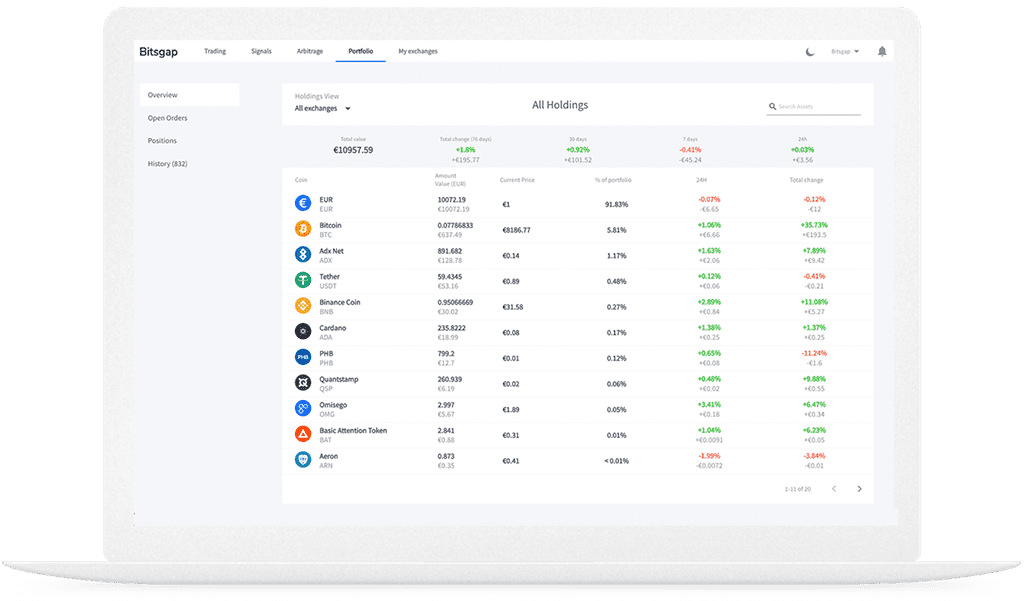Click Bitcoin coin icon

303,229
